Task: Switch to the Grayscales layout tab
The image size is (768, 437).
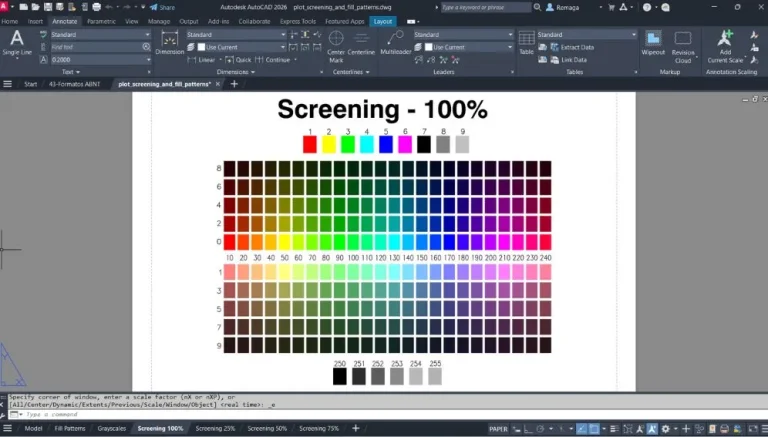Action: click(111, 429)
